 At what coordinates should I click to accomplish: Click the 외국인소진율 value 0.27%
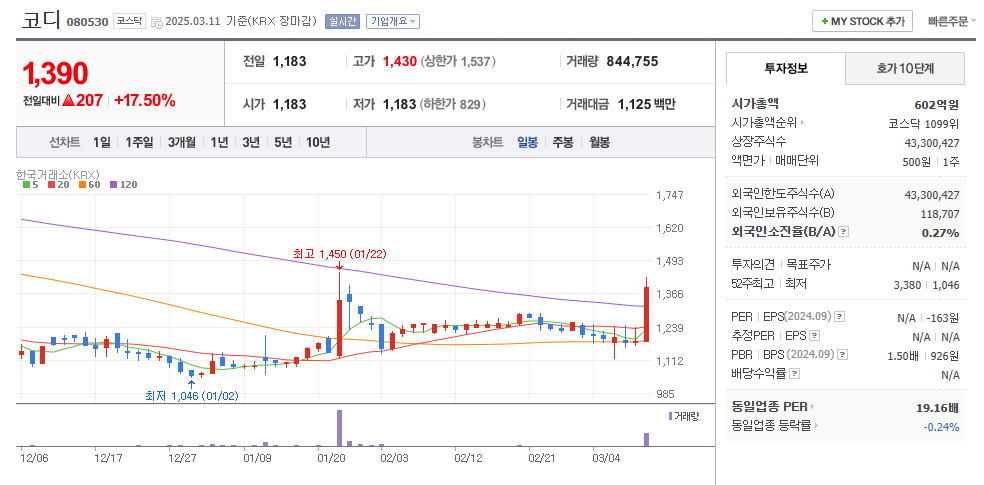pos(940,233)
